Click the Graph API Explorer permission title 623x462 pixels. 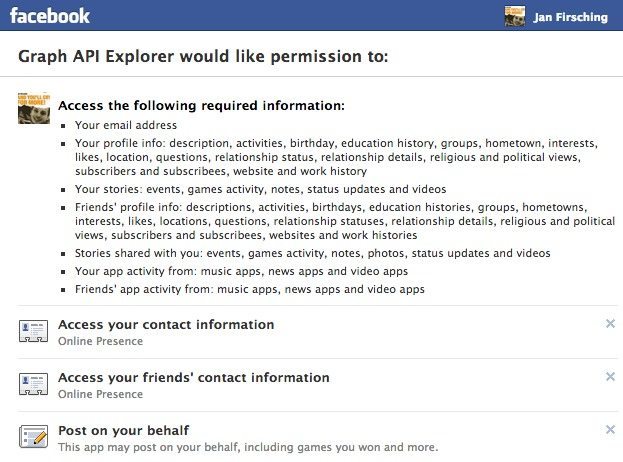pos(203,56)
